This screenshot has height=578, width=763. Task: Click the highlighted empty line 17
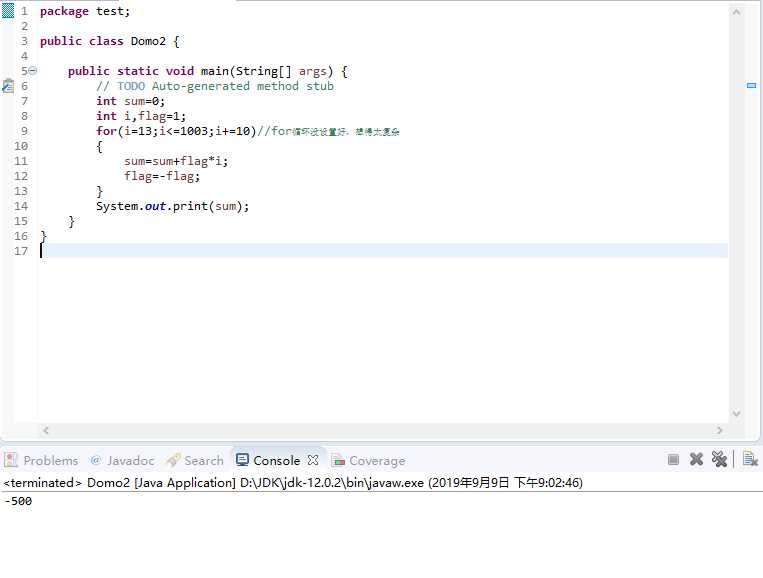(x=383, y=251)
